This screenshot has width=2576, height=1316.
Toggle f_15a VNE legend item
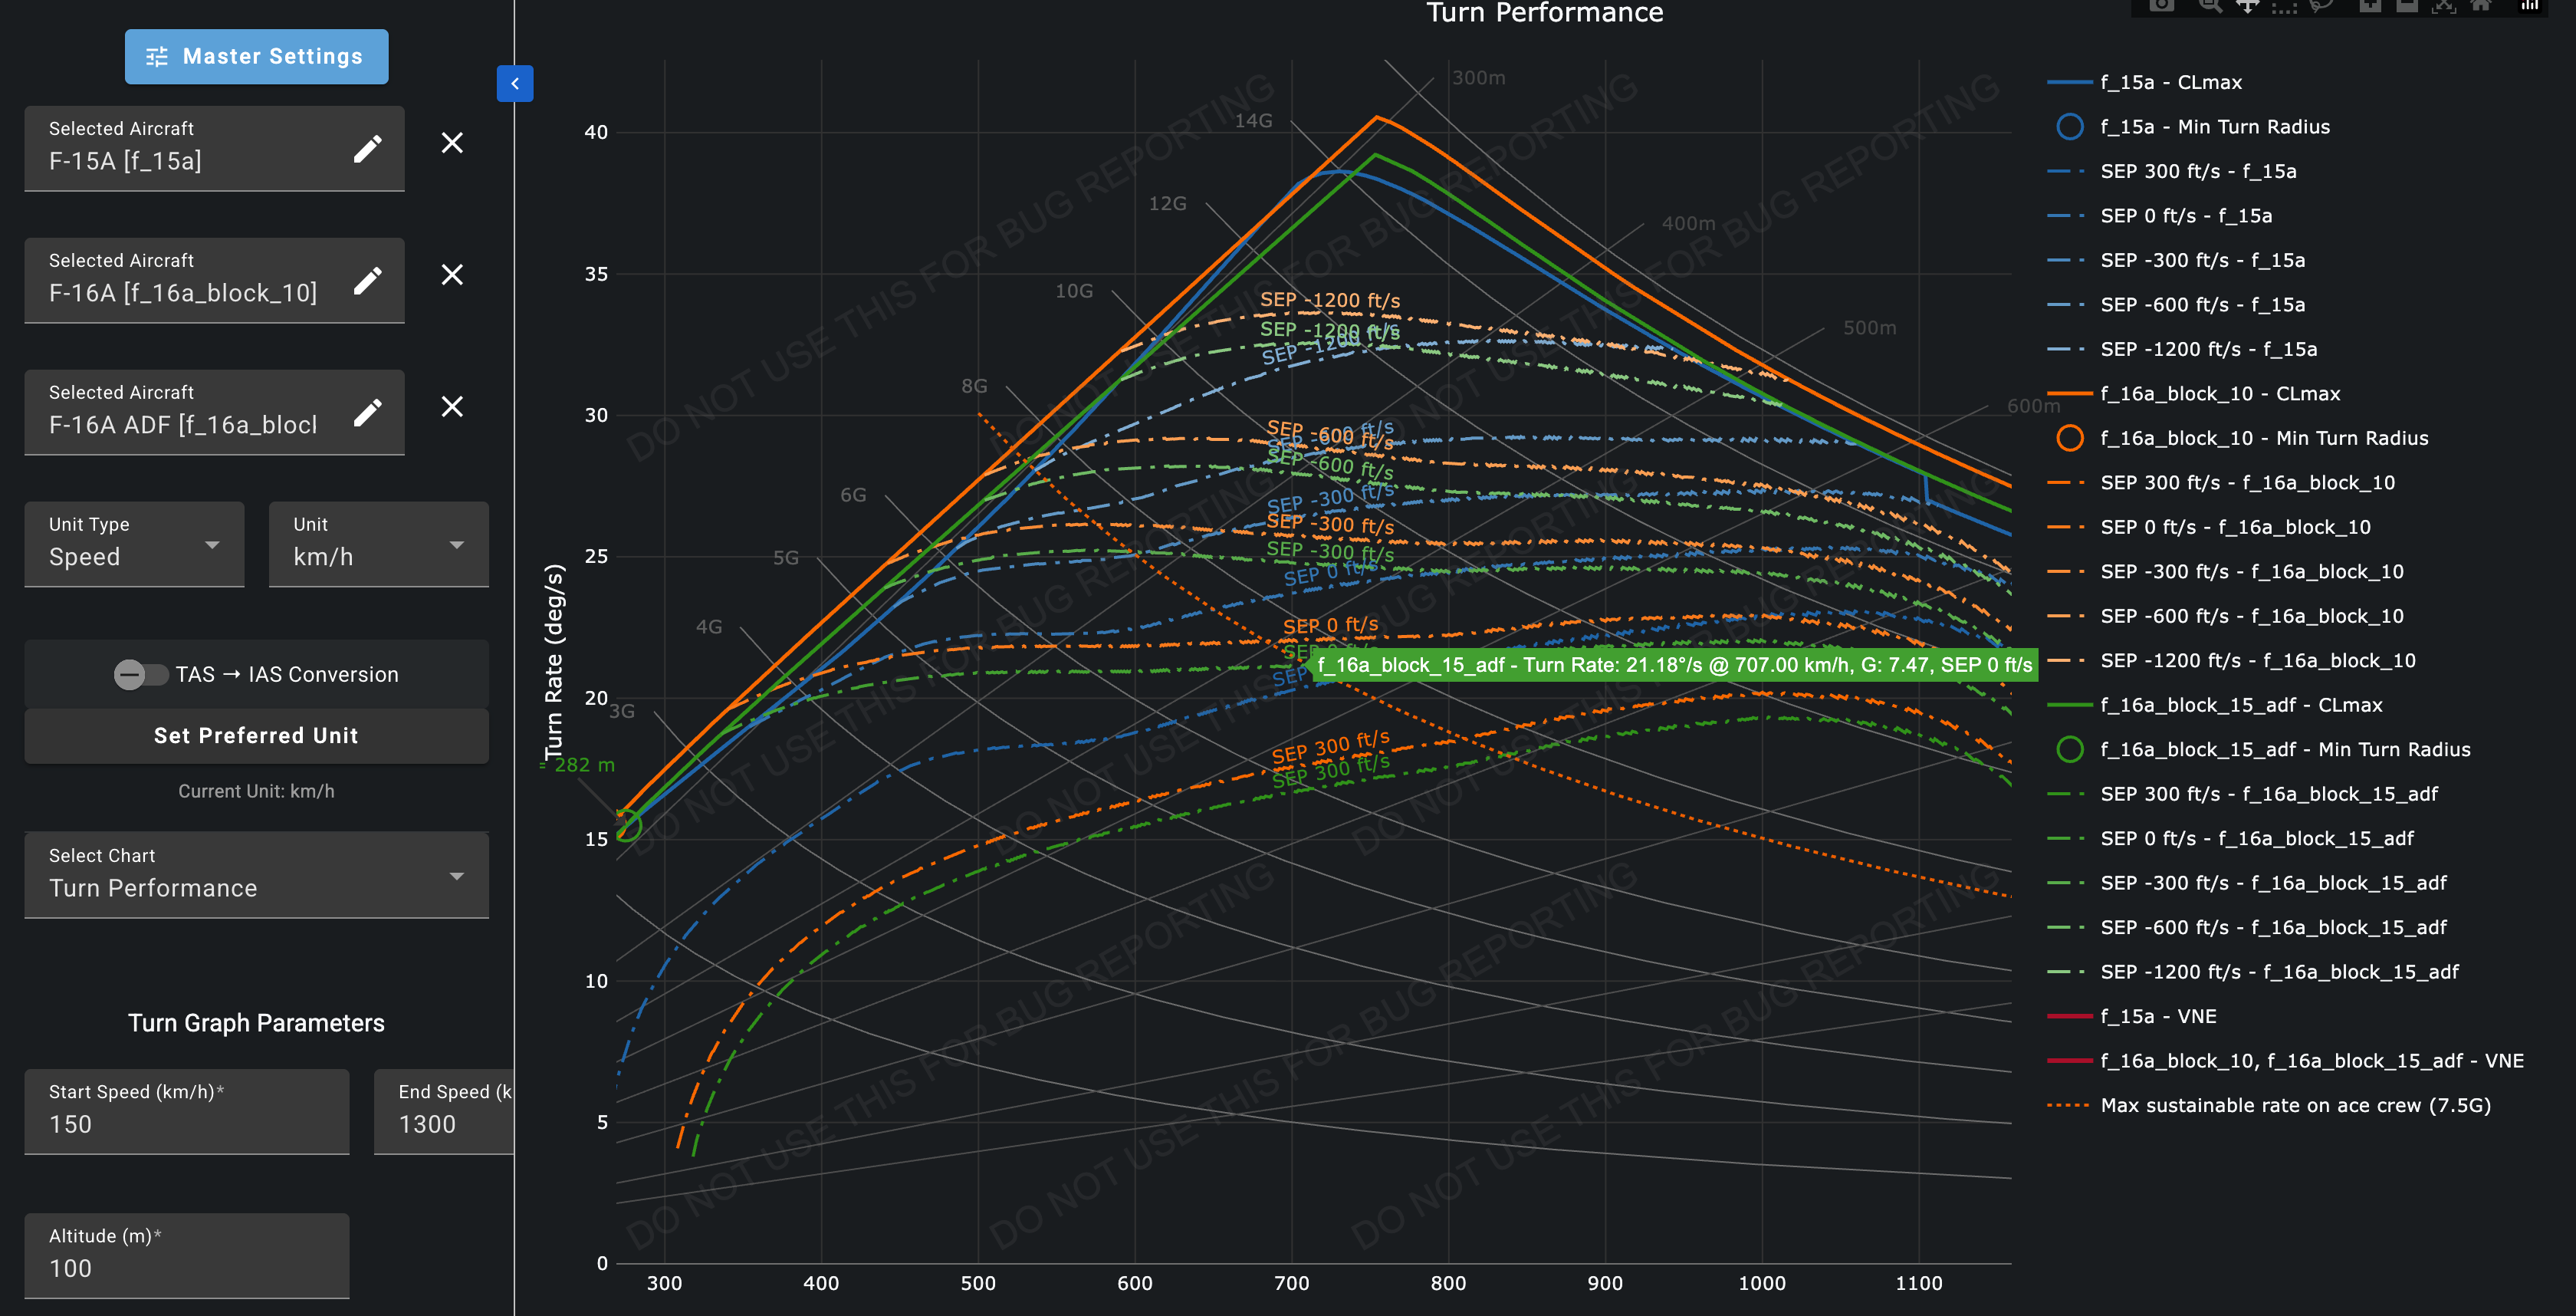2157,1016
